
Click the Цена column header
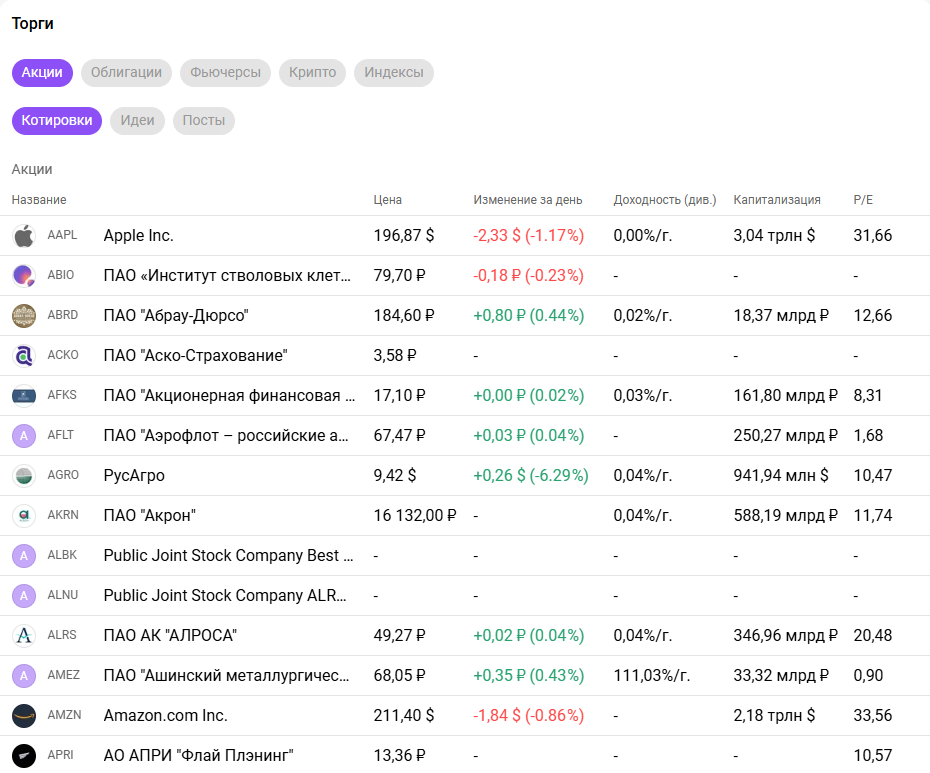tap(388, 200)
